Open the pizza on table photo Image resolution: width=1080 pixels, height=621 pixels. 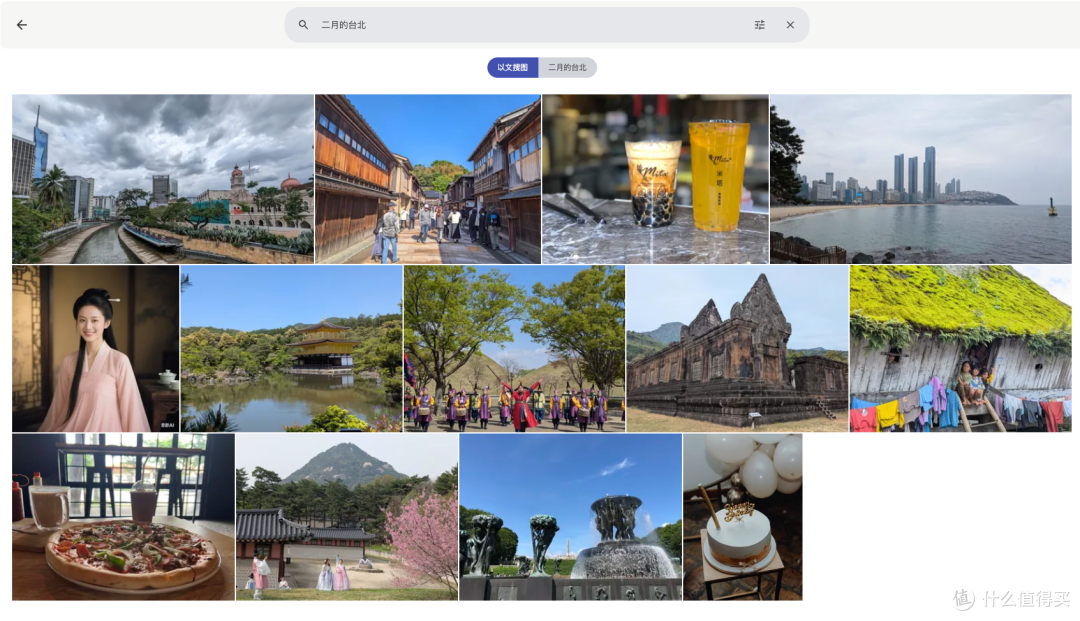[123, 516]
